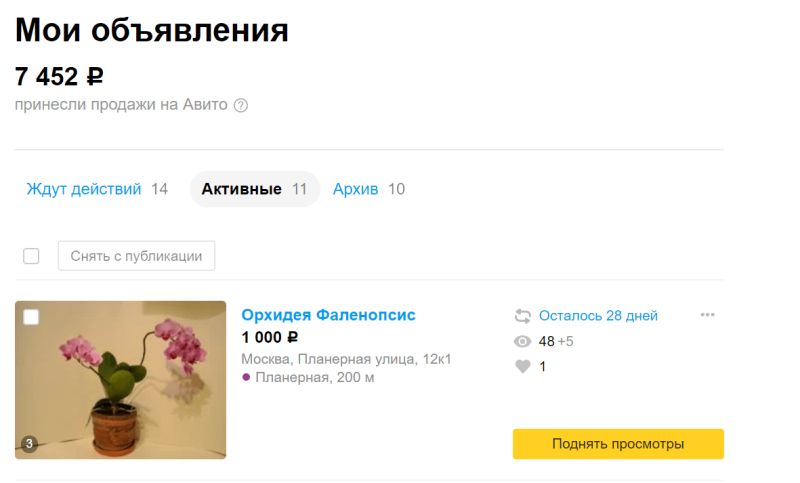Click the Снять с публикации button

pyautogui.click(x=136, y=256)
